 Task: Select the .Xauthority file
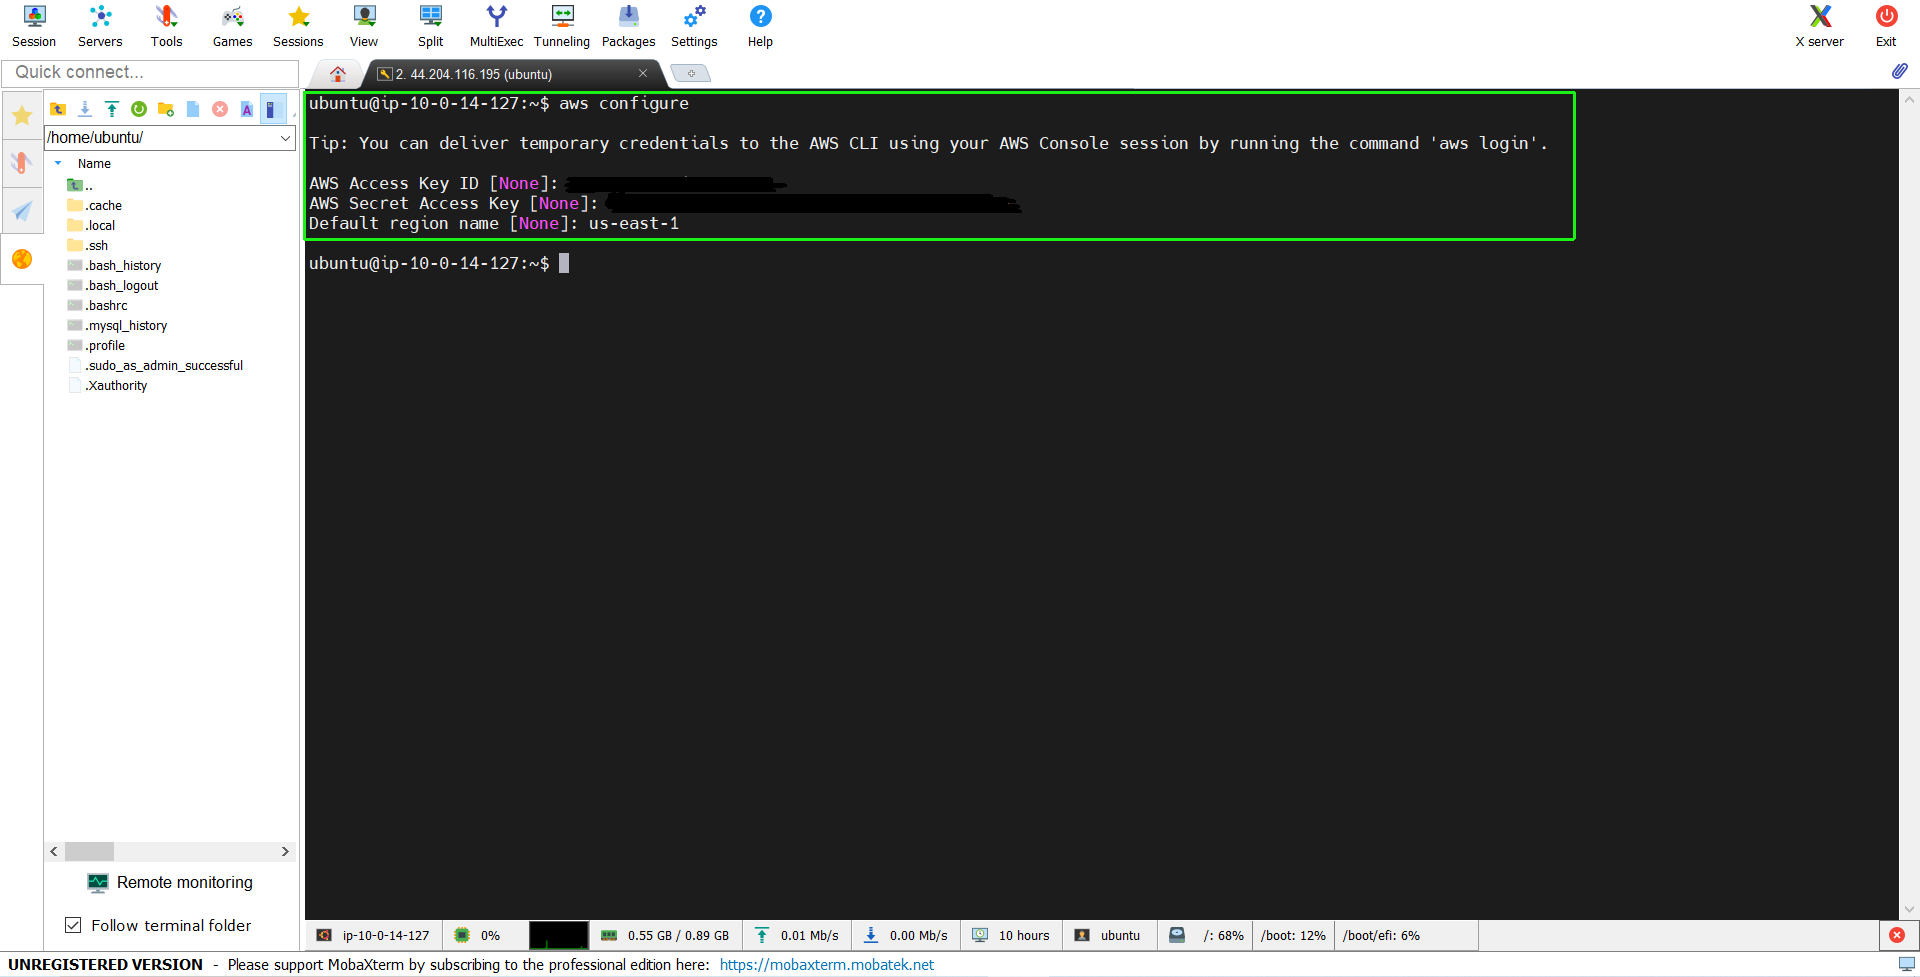[107, 385]
